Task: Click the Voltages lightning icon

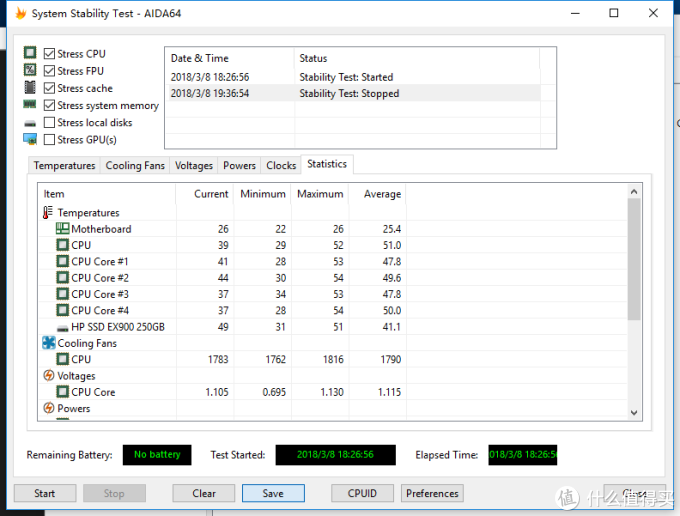Action: [x=49, y=376]
